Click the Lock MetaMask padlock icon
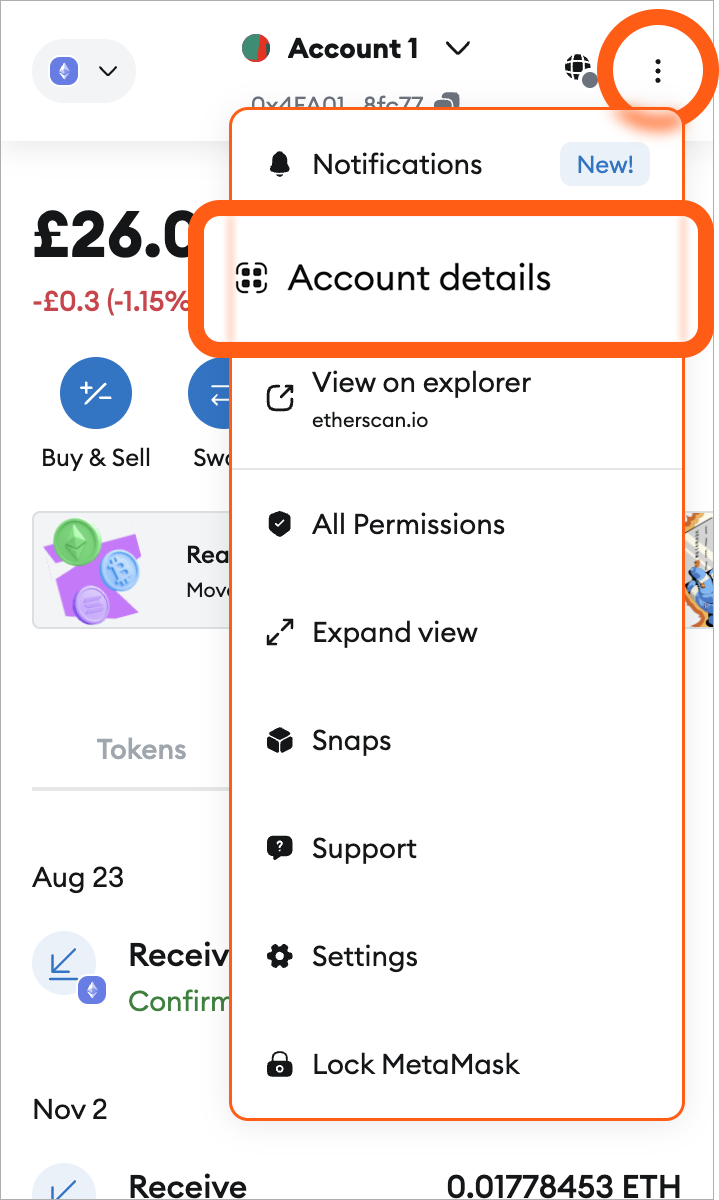This screenshot has height=1200, width=719. (x=280, y=1065)
